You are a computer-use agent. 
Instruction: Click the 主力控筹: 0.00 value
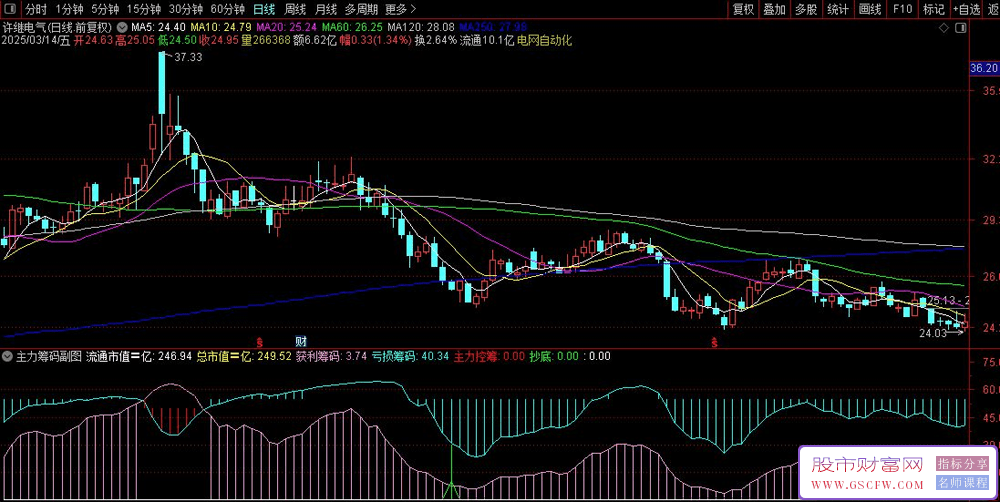pos(489,357)
